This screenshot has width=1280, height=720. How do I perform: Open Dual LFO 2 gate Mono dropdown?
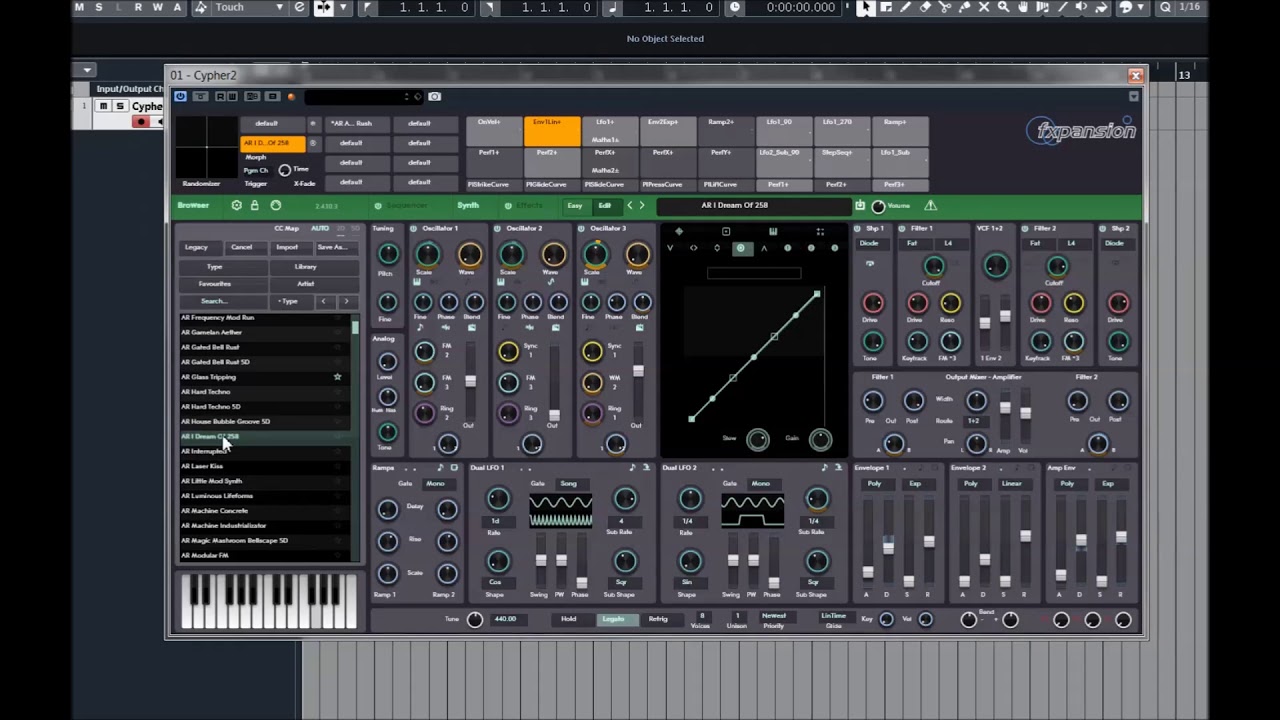tap(760, 484)
